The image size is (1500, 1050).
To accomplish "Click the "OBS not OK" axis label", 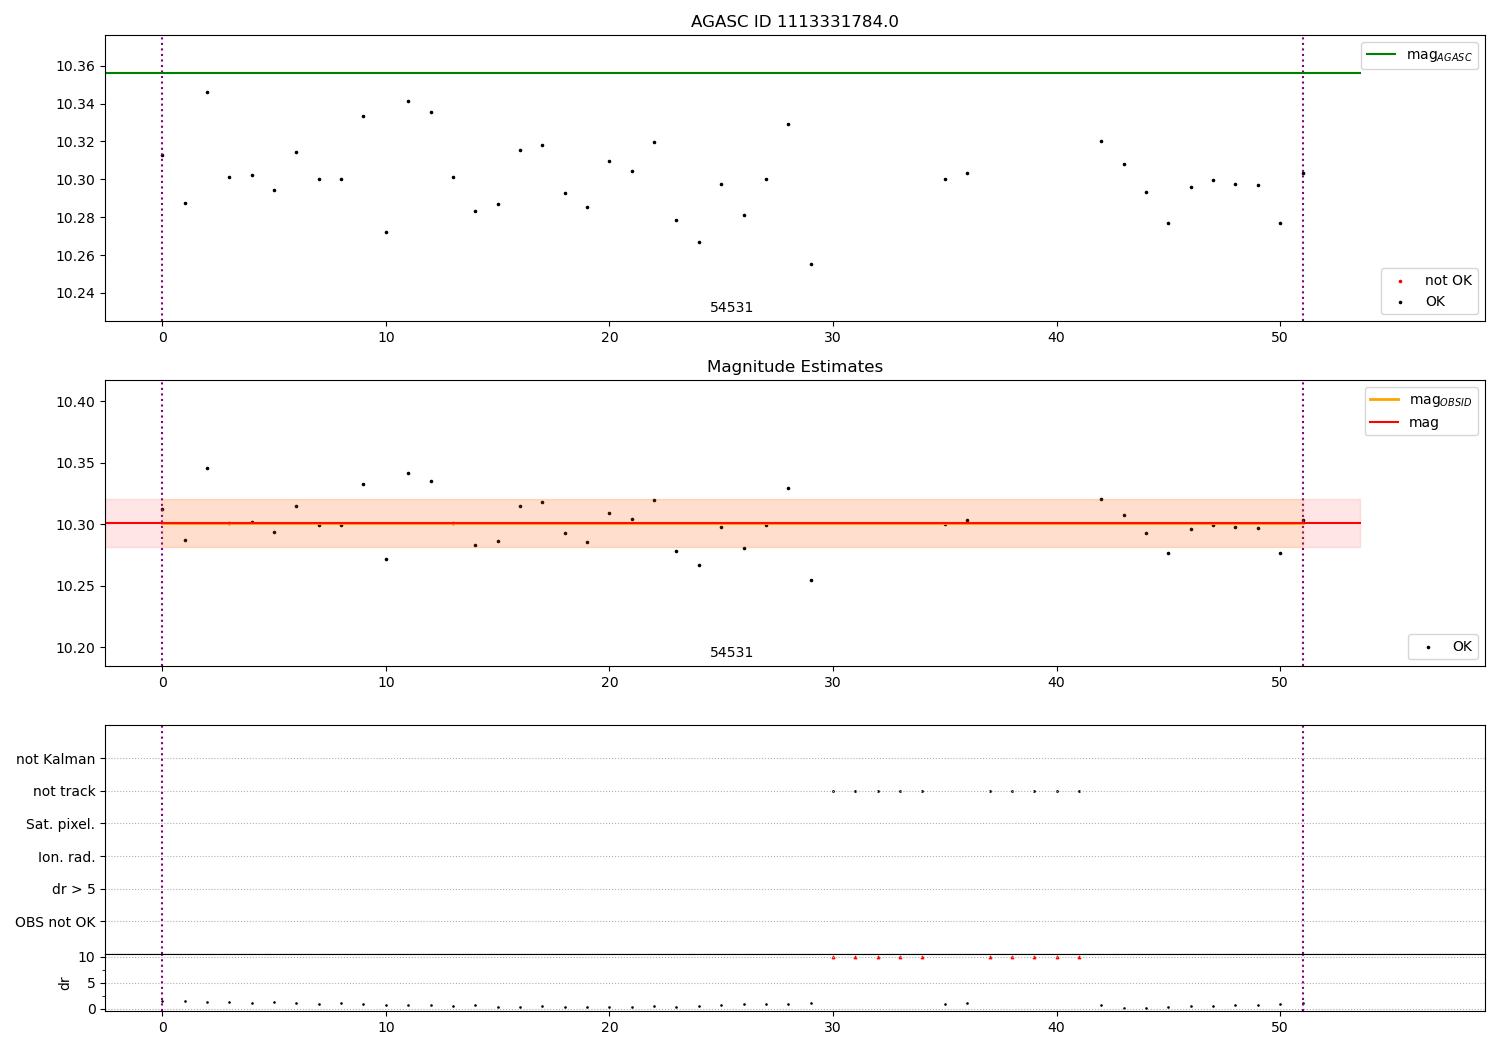I will tap(55, 922).
